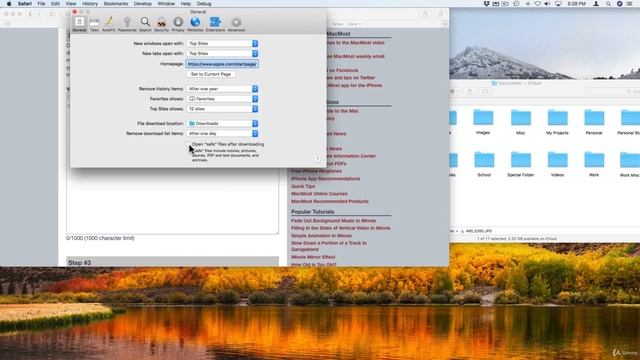
Task: Open the Tabs preferences pane
Action: click(94, 24)
